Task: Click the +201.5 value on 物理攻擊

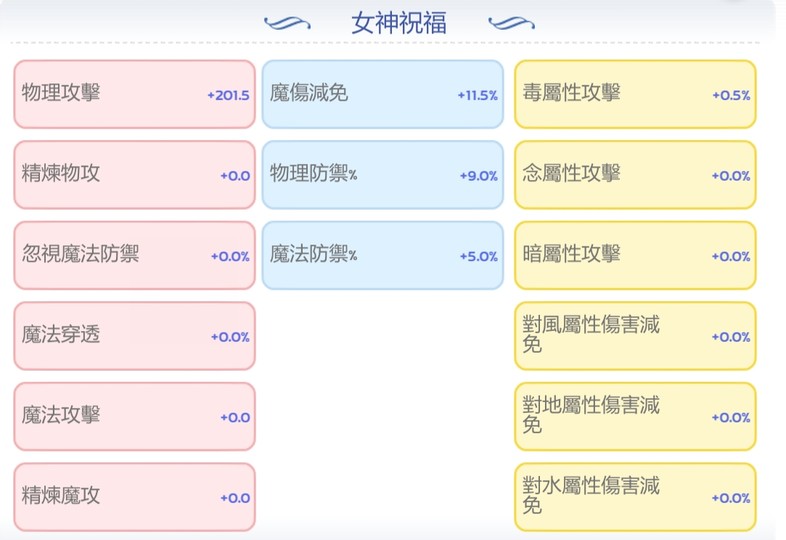Action: coord(228,96)
